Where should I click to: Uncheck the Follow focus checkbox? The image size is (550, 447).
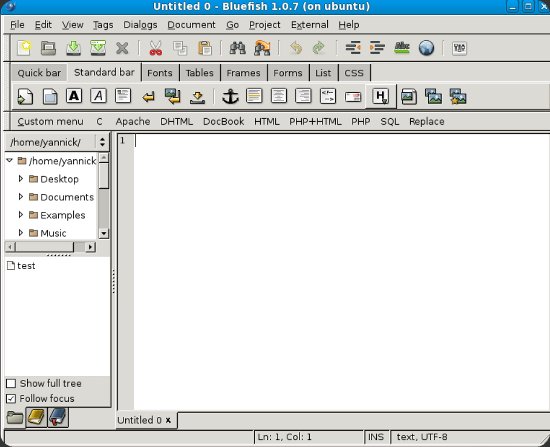tap(11, 399)
